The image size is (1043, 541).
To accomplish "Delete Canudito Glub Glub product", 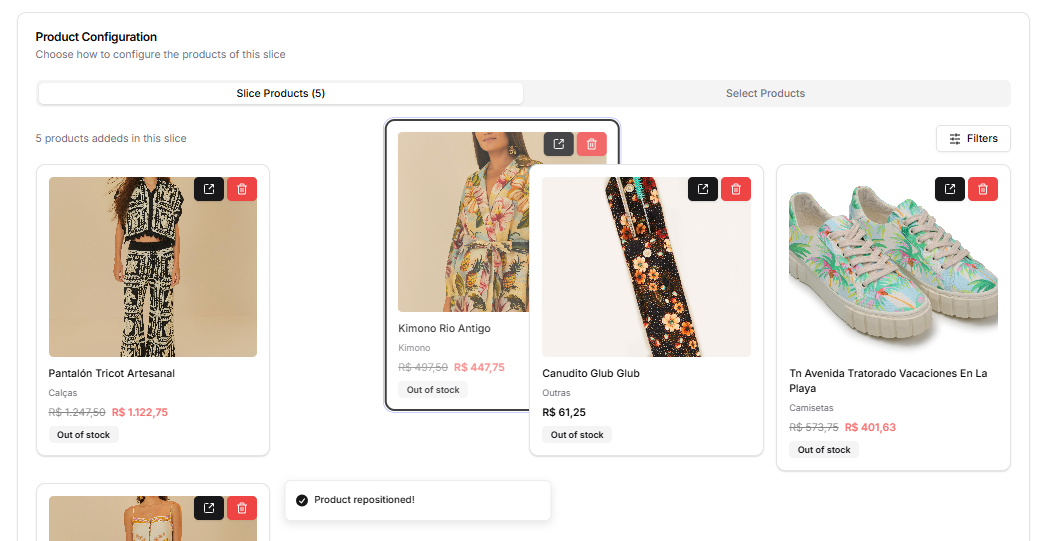I will (x=736, y=189).
